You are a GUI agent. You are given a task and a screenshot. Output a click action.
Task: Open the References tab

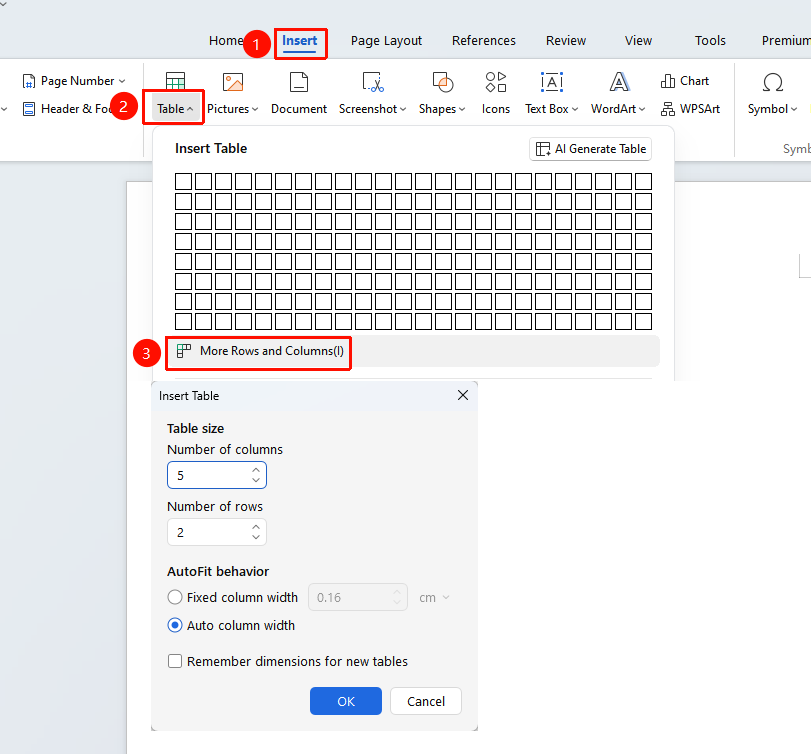484,41
